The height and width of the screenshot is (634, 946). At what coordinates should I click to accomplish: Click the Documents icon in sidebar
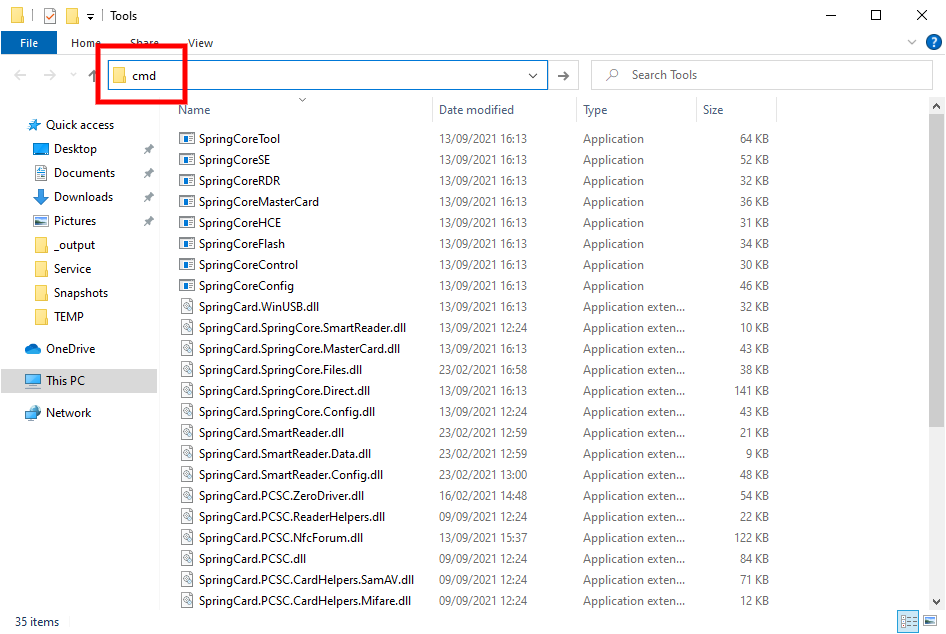tap(41, 173)
